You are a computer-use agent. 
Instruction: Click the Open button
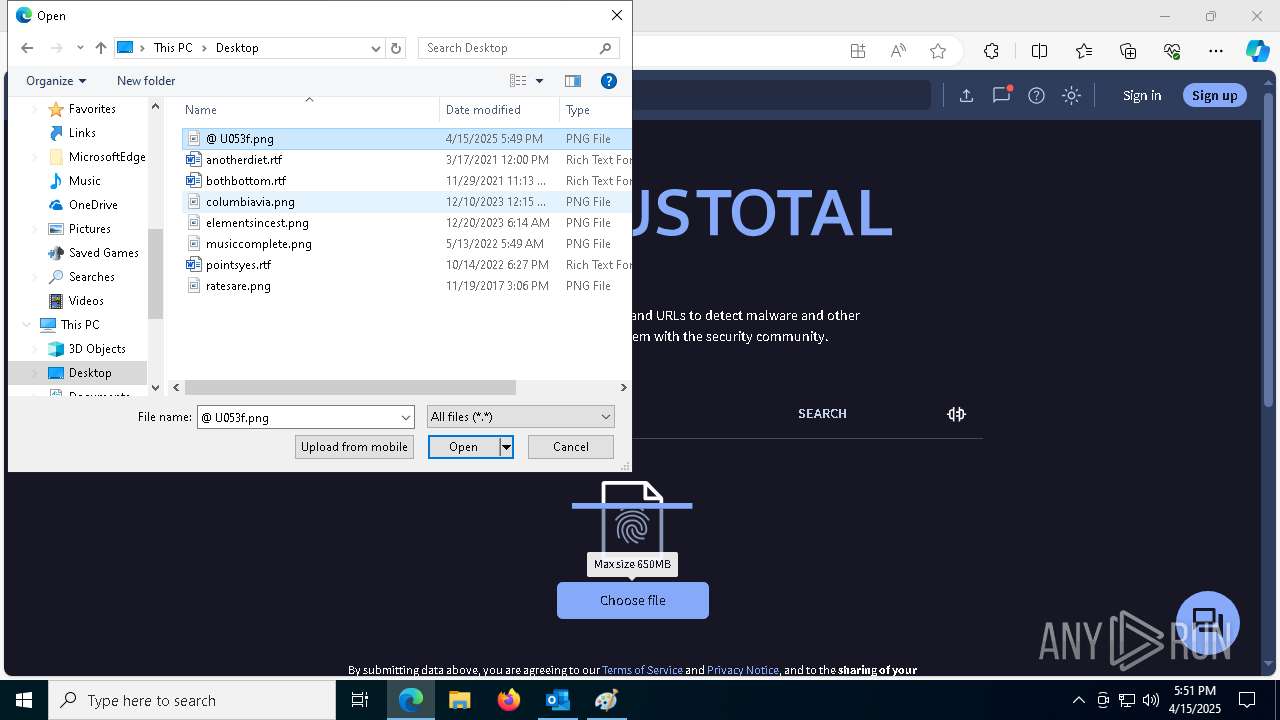tap(463, 447)
